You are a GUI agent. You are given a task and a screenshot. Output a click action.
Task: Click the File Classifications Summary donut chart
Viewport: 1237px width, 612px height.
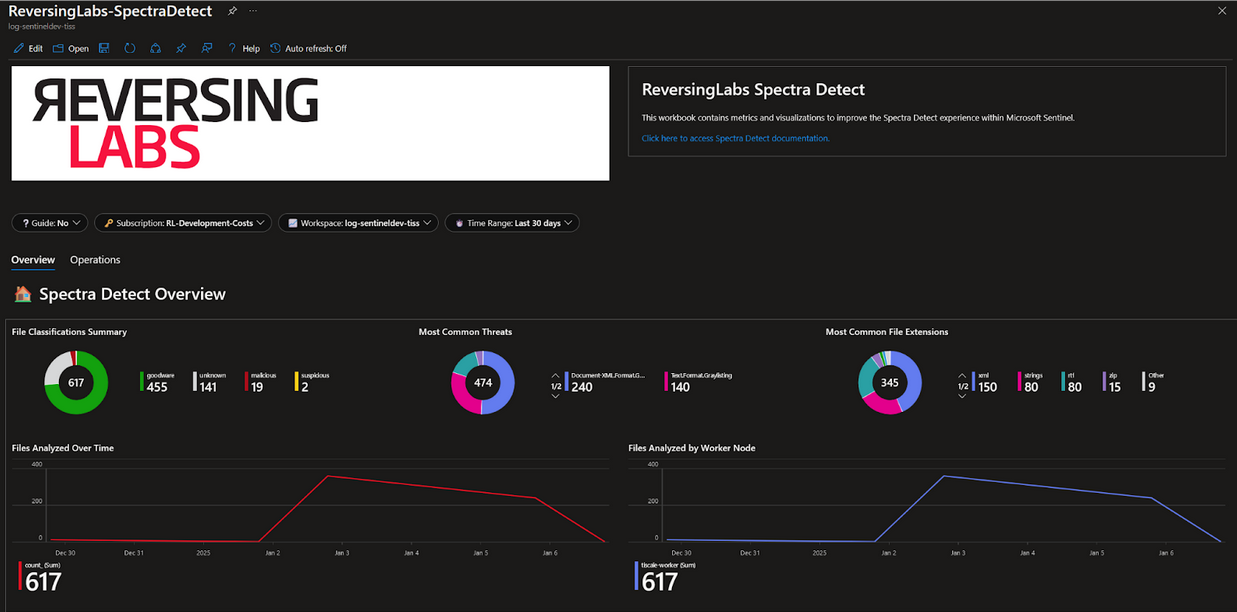coord(76,382)
